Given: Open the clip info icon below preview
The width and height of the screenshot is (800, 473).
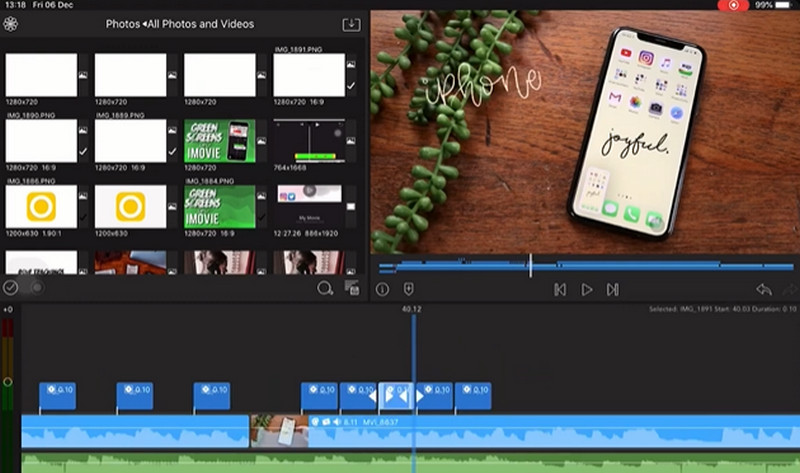Looking at the screenshot, I should 382,289.
